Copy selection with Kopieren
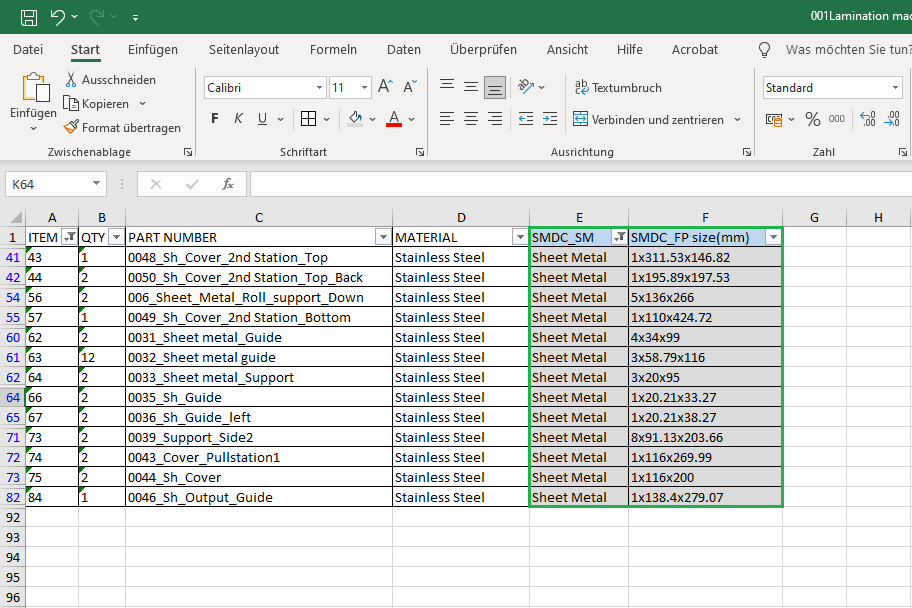The image size is (912, 608). click(97, 104)
